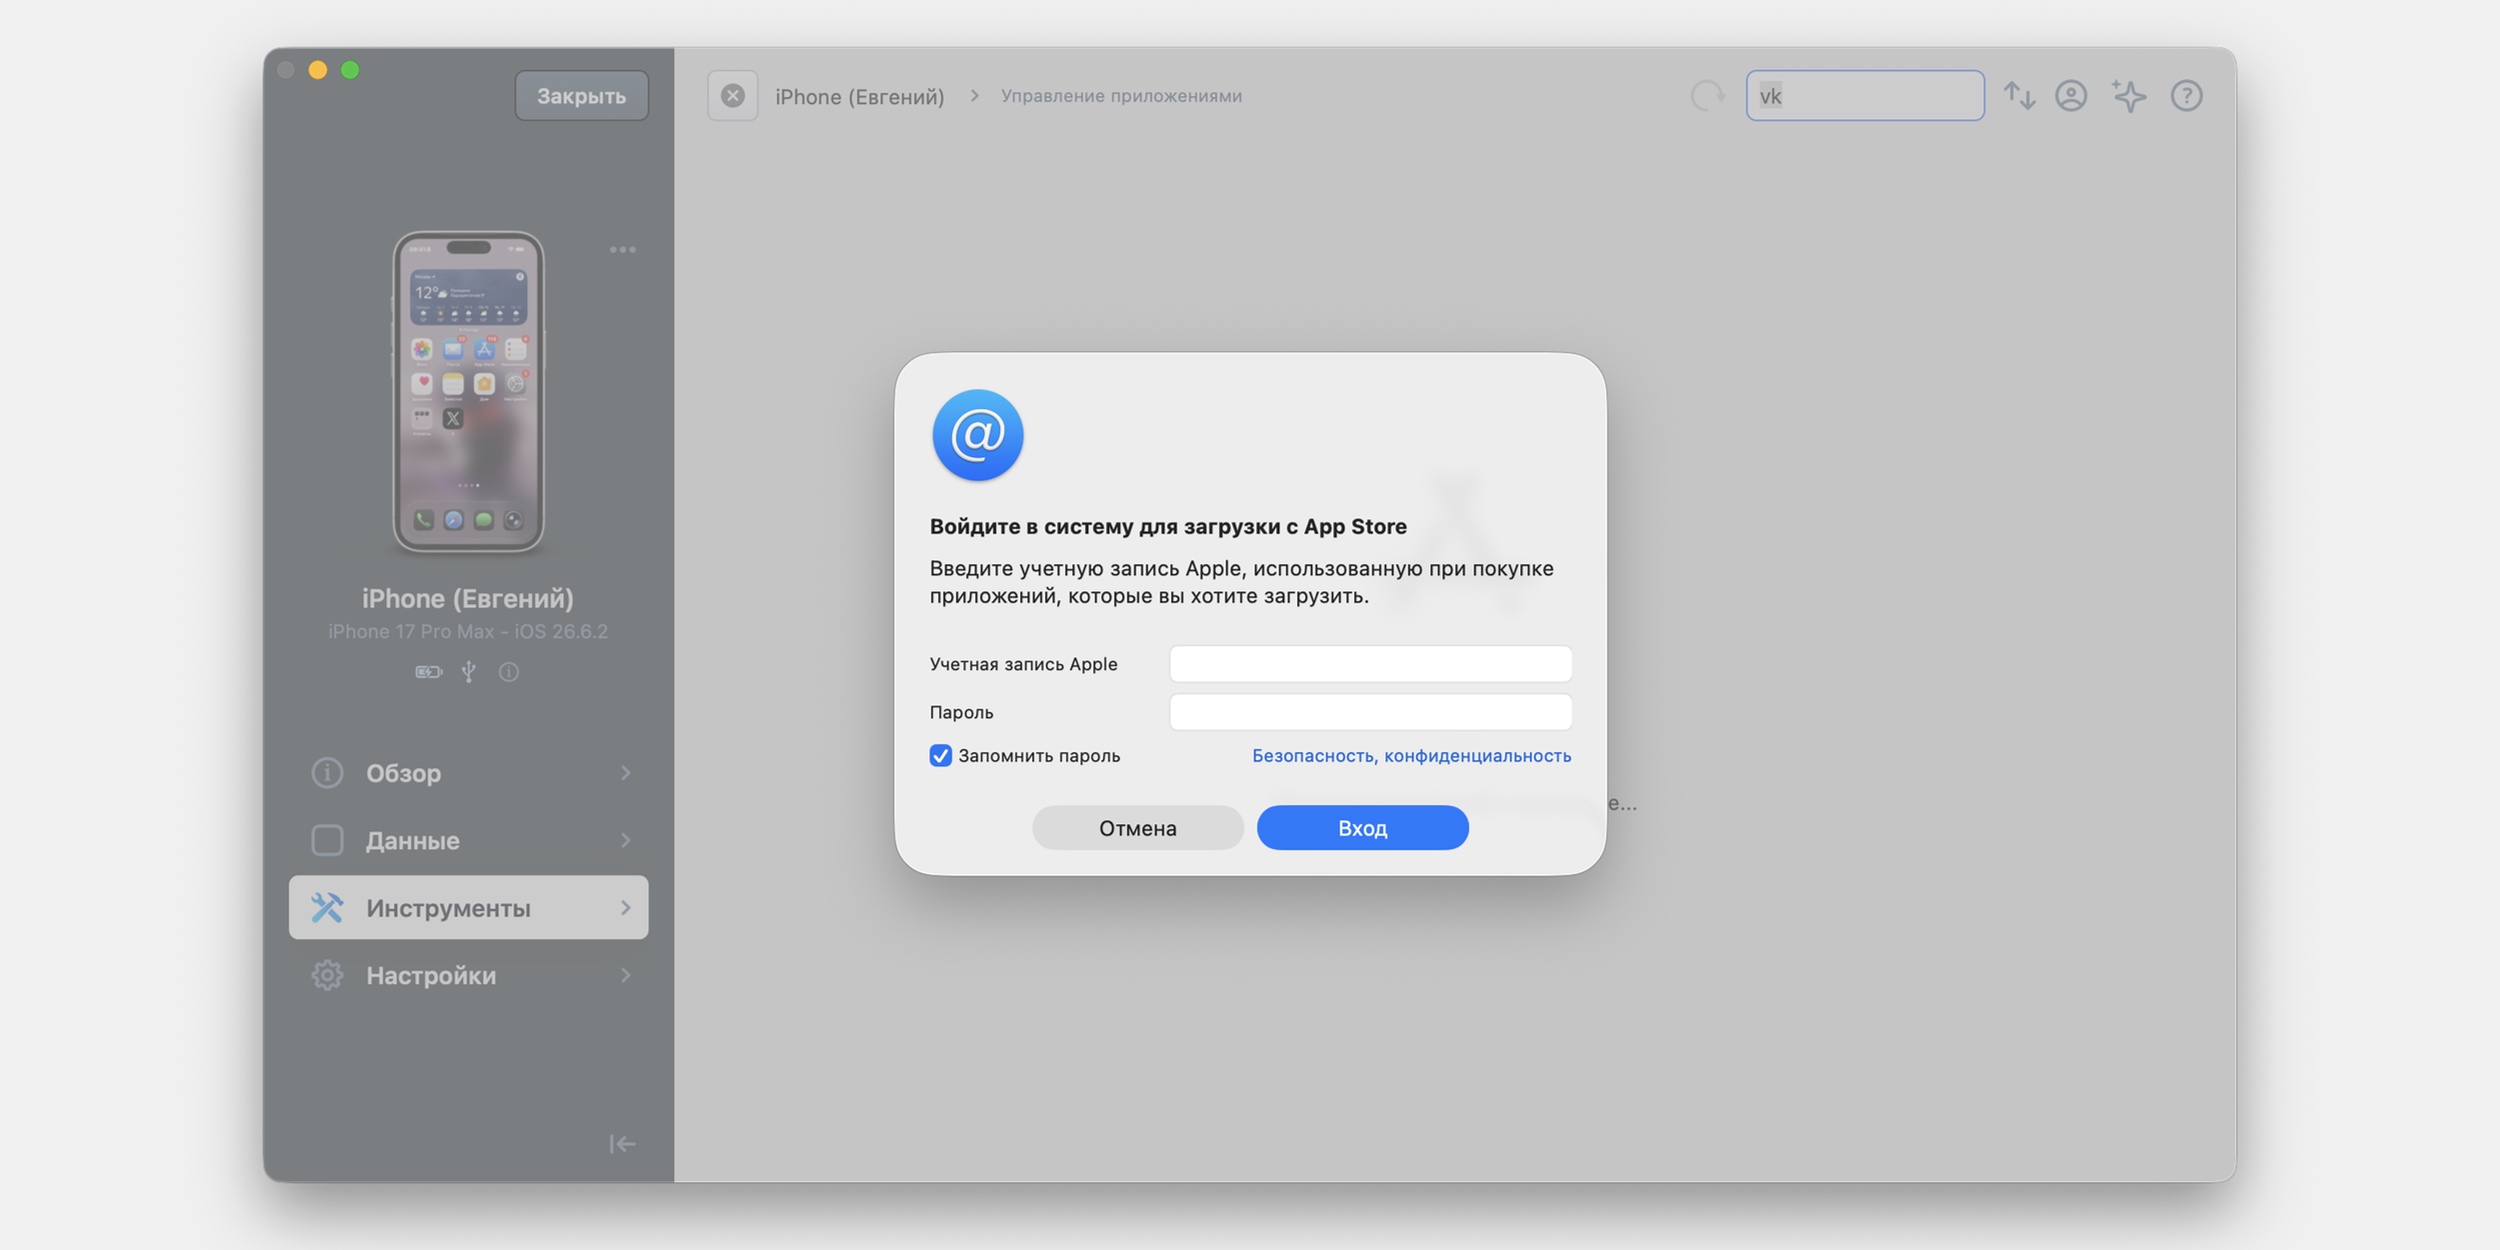
Task: Open the Настройки sidebar section
Action: (468, 975)
